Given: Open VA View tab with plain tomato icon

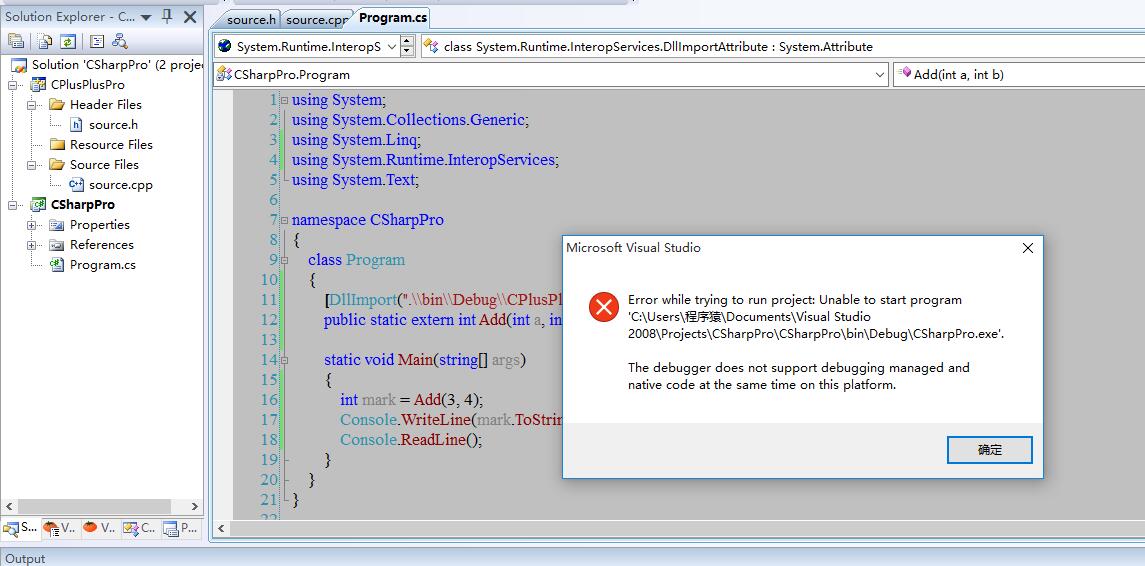Looking at the screenshot, I should 99,527.
